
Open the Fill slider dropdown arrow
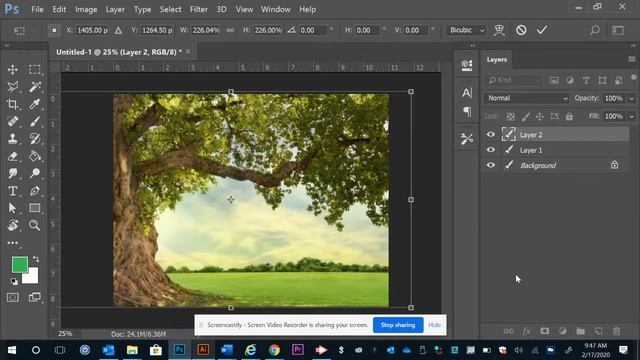pyautogui.click(x=631, y=116)
